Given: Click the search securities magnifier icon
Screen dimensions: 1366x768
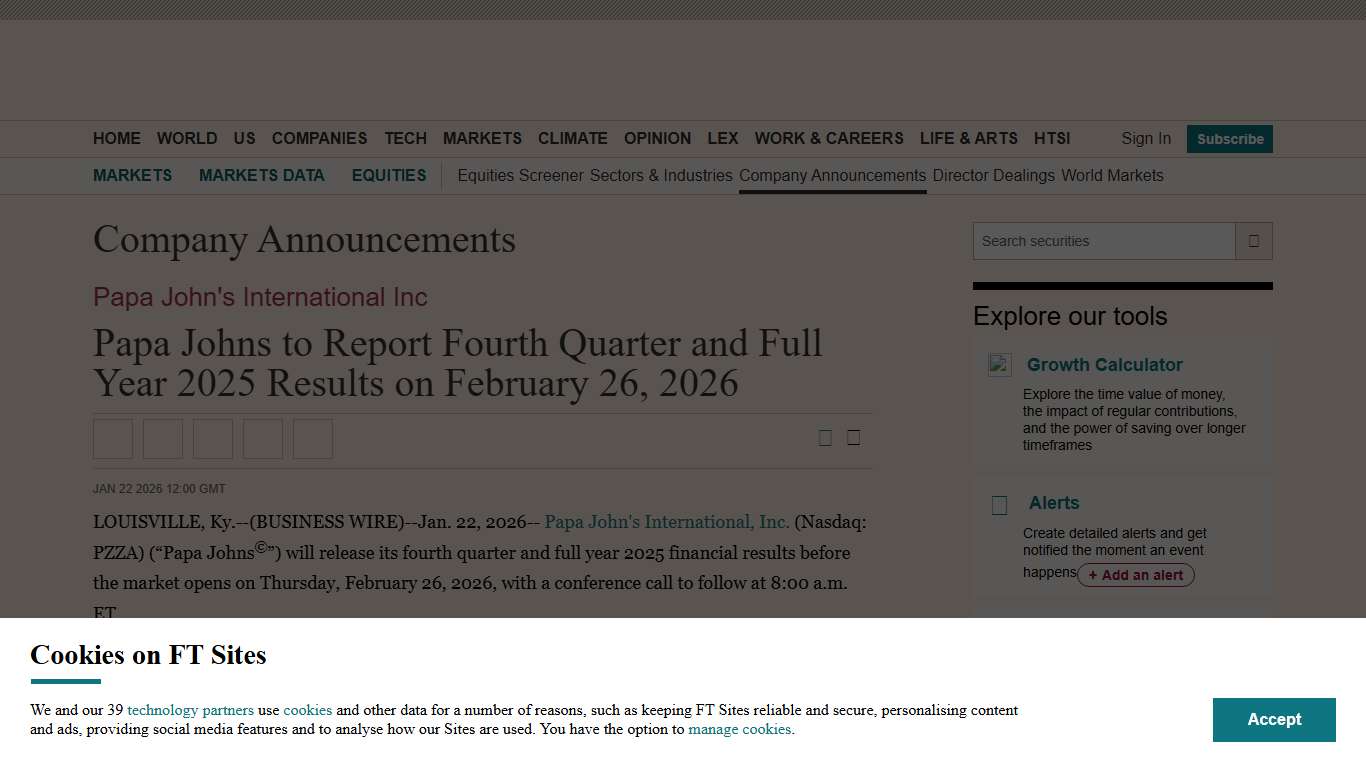Looking at the screenshot, I should pyautogui.click(x=1254, y=241).
